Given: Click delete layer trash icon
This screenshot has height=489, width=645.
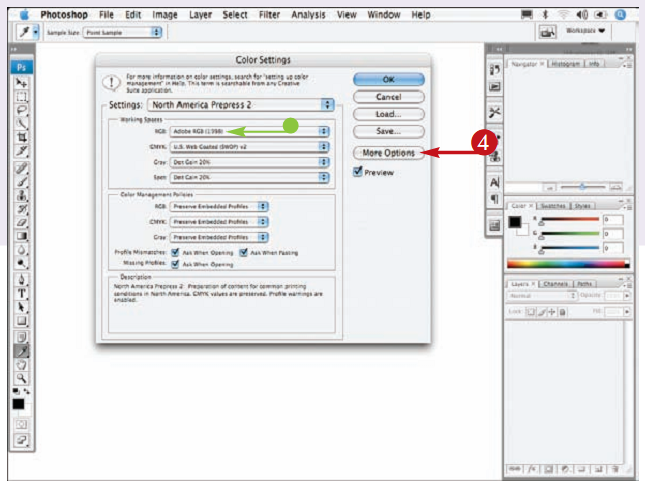Looking at the screenshot, I should pyautogui.click(x=615, y=469).
